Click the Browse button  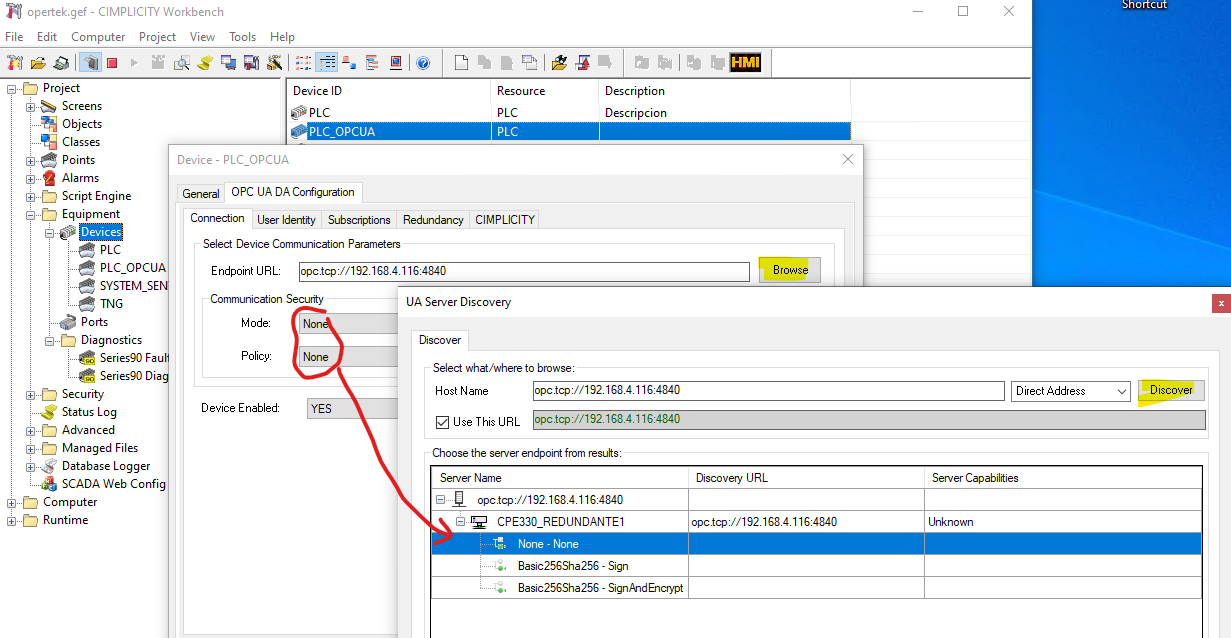[790, 270]
